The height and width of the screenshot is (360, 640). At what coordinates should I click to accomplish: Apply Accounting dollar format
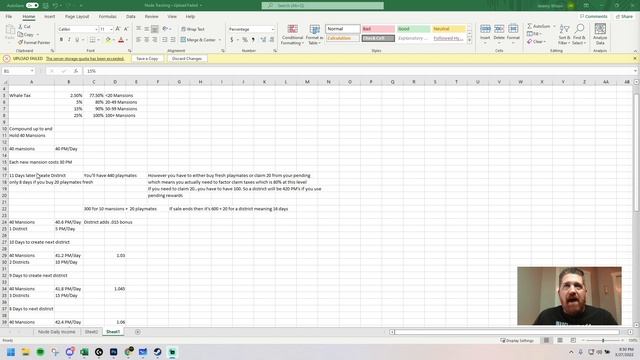tap(231, 40)
